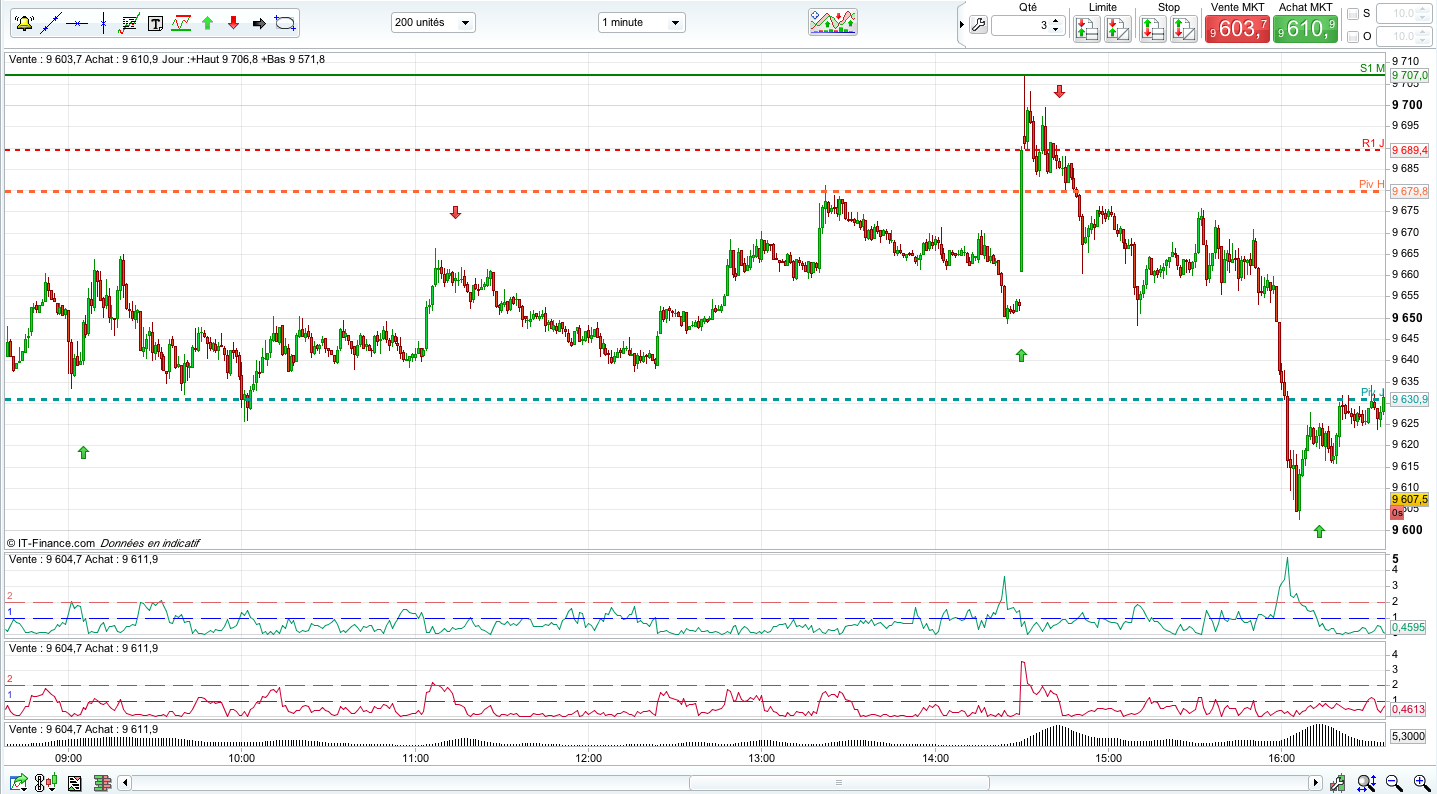Click the Jour +Haut 9 706,8 header text
The image size is (1437, 794).
click(211, 59)
